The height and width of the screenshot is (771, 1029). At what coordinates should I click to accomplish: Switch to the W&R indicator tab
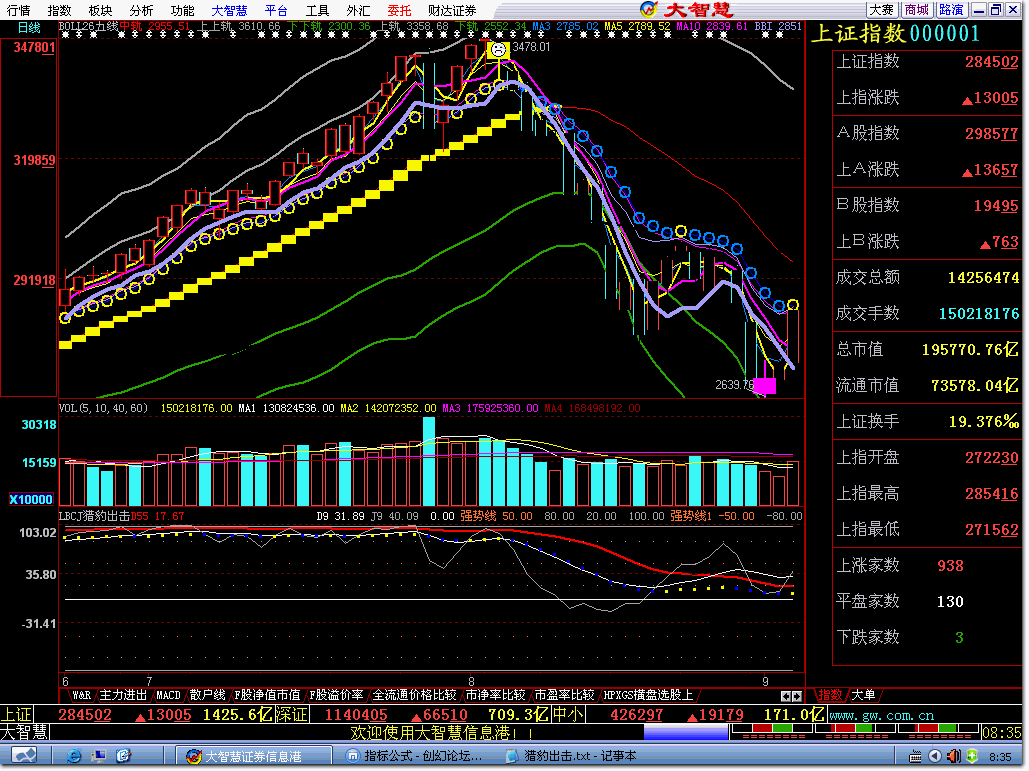click(81, 696)
